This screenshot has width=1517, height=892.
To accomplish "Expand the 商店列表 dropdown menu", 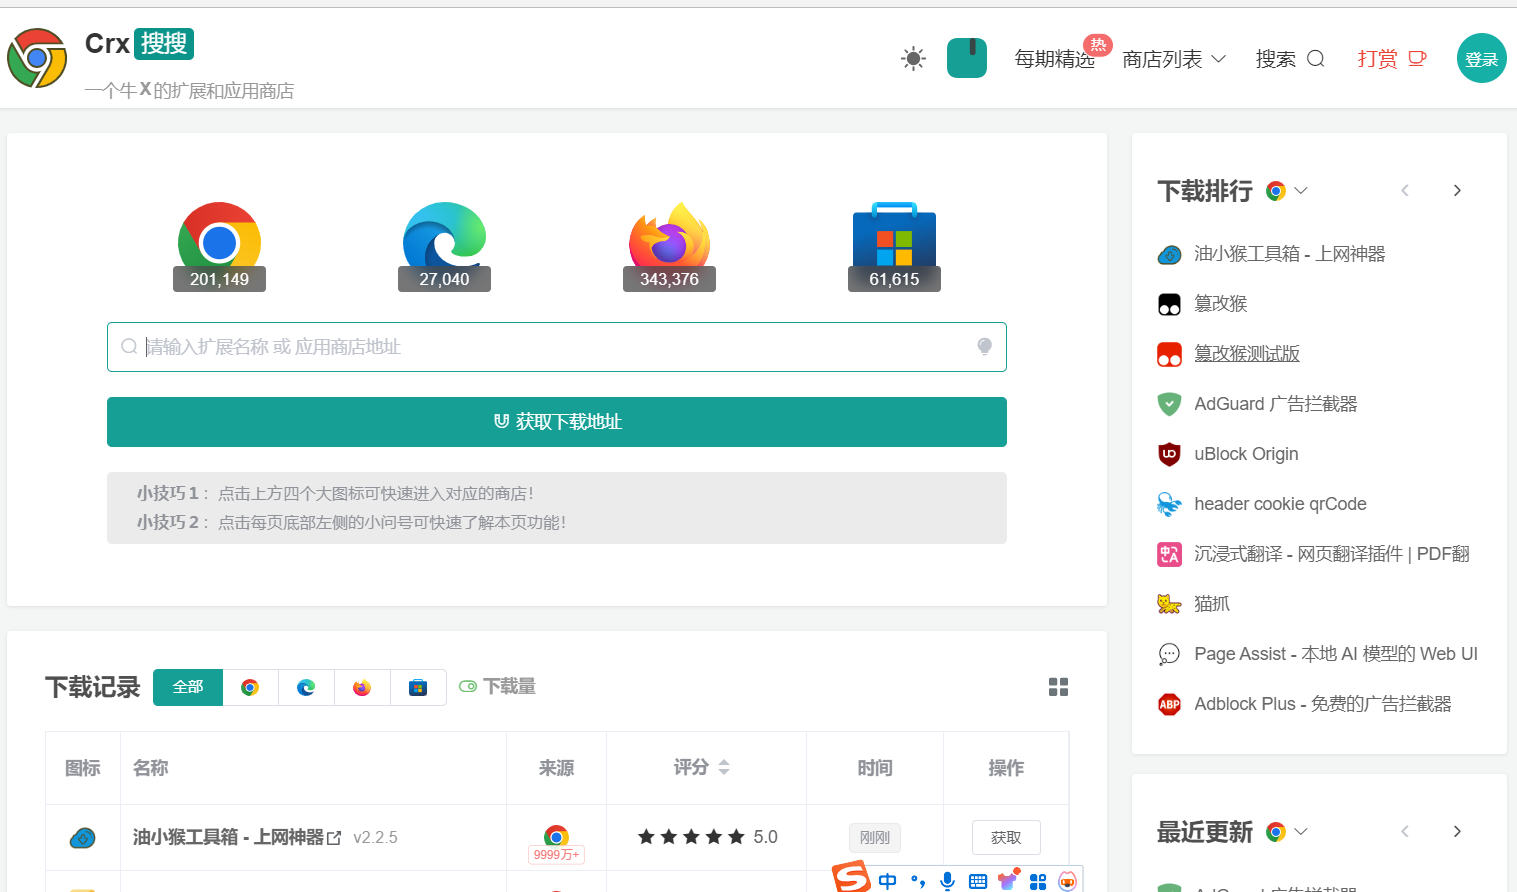I will 1173,59.
